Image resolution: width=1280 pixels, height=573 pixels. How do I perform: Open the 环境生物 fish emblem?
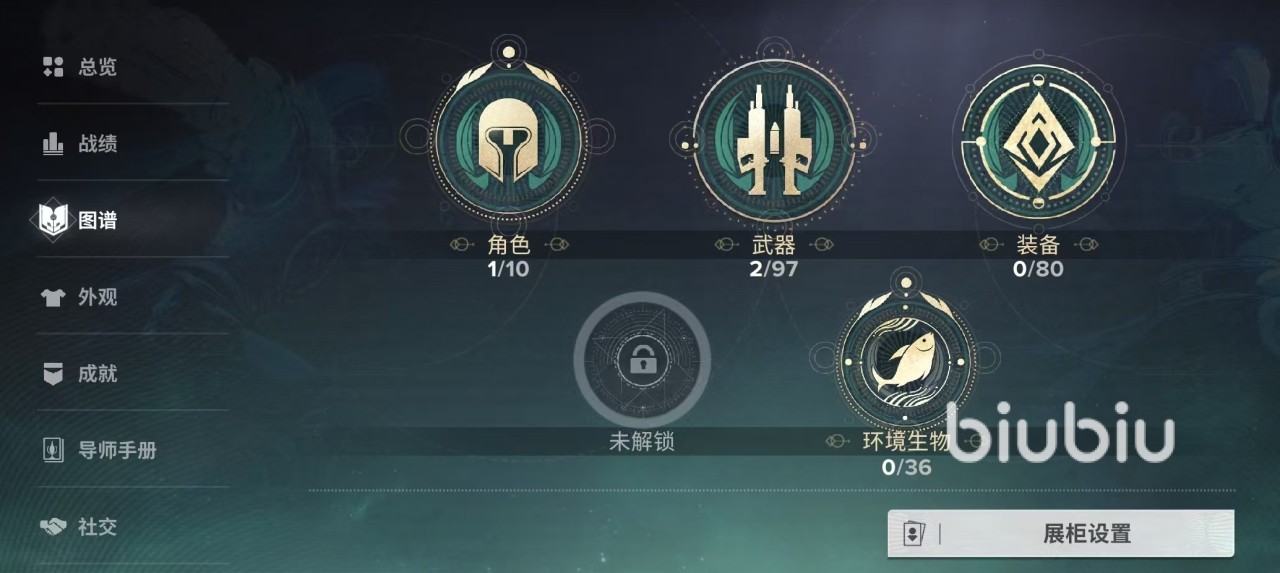tap(906, 358)
